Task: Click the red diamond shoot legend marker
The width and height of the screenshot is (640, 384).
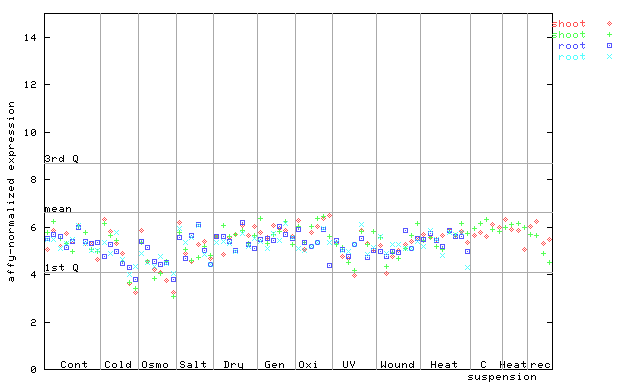Action: [x=609, y=24]
